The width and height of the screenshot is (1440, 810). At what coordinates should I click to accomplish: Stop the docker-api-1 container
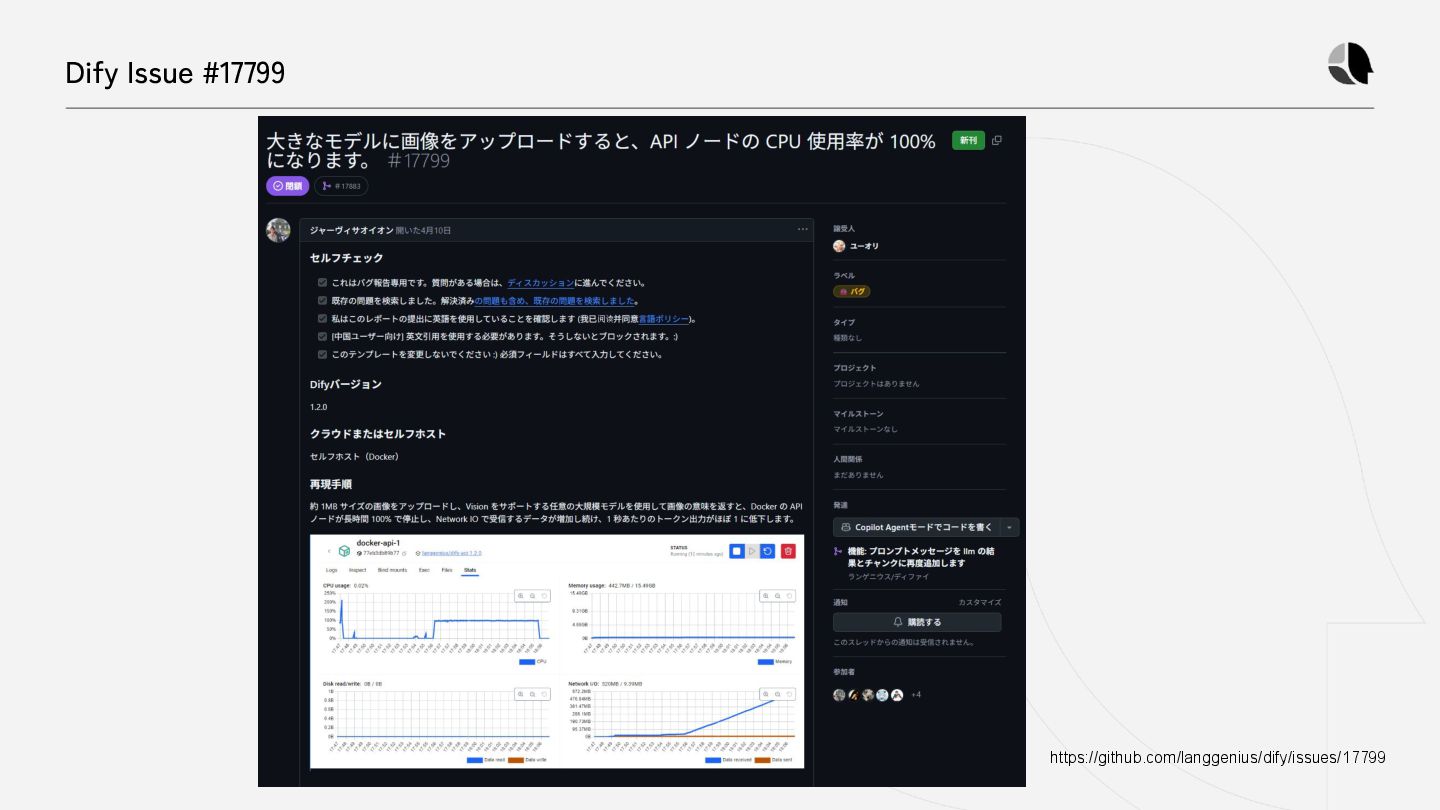coord(737,551)
